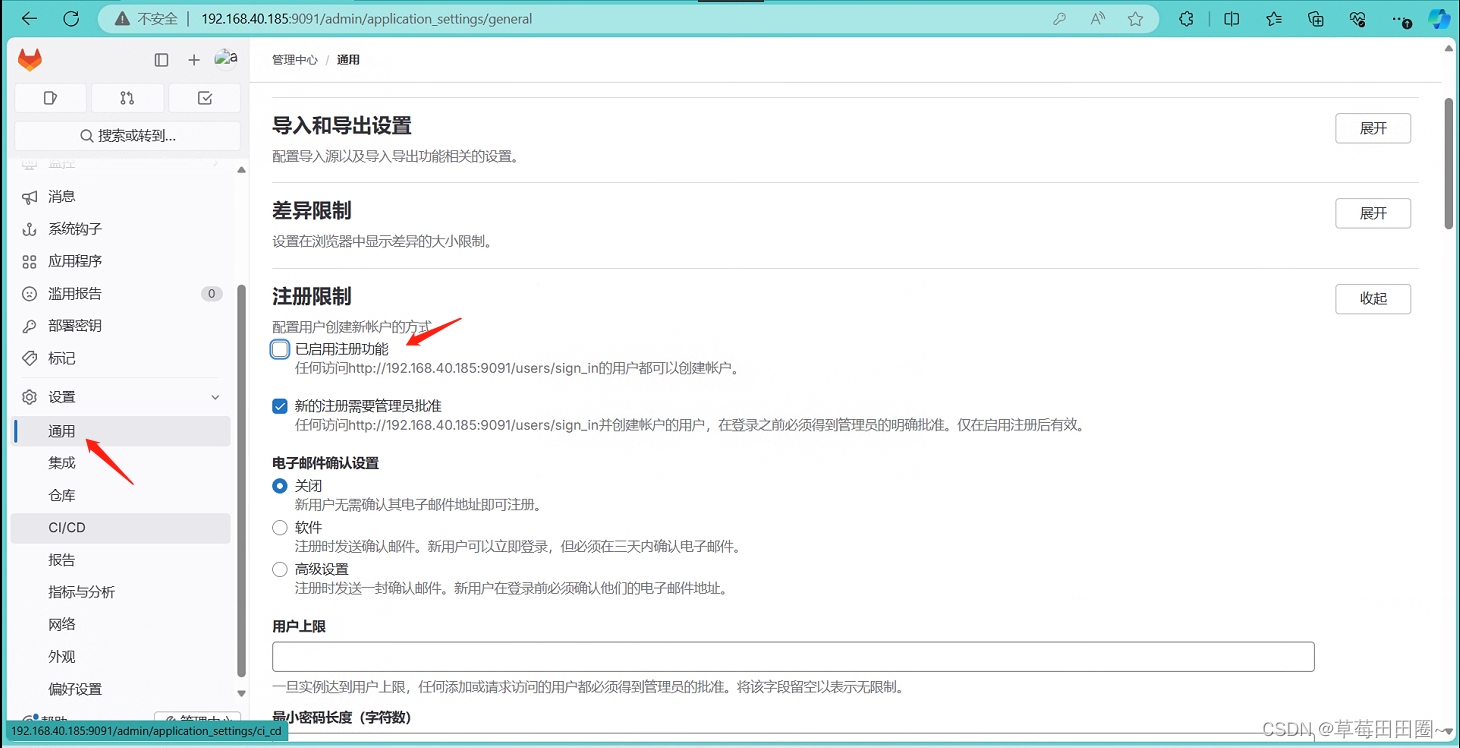Open the browser settings ellipsis menu
The height and width of the screenshot is (748, 1460).
pos(1400,19)
